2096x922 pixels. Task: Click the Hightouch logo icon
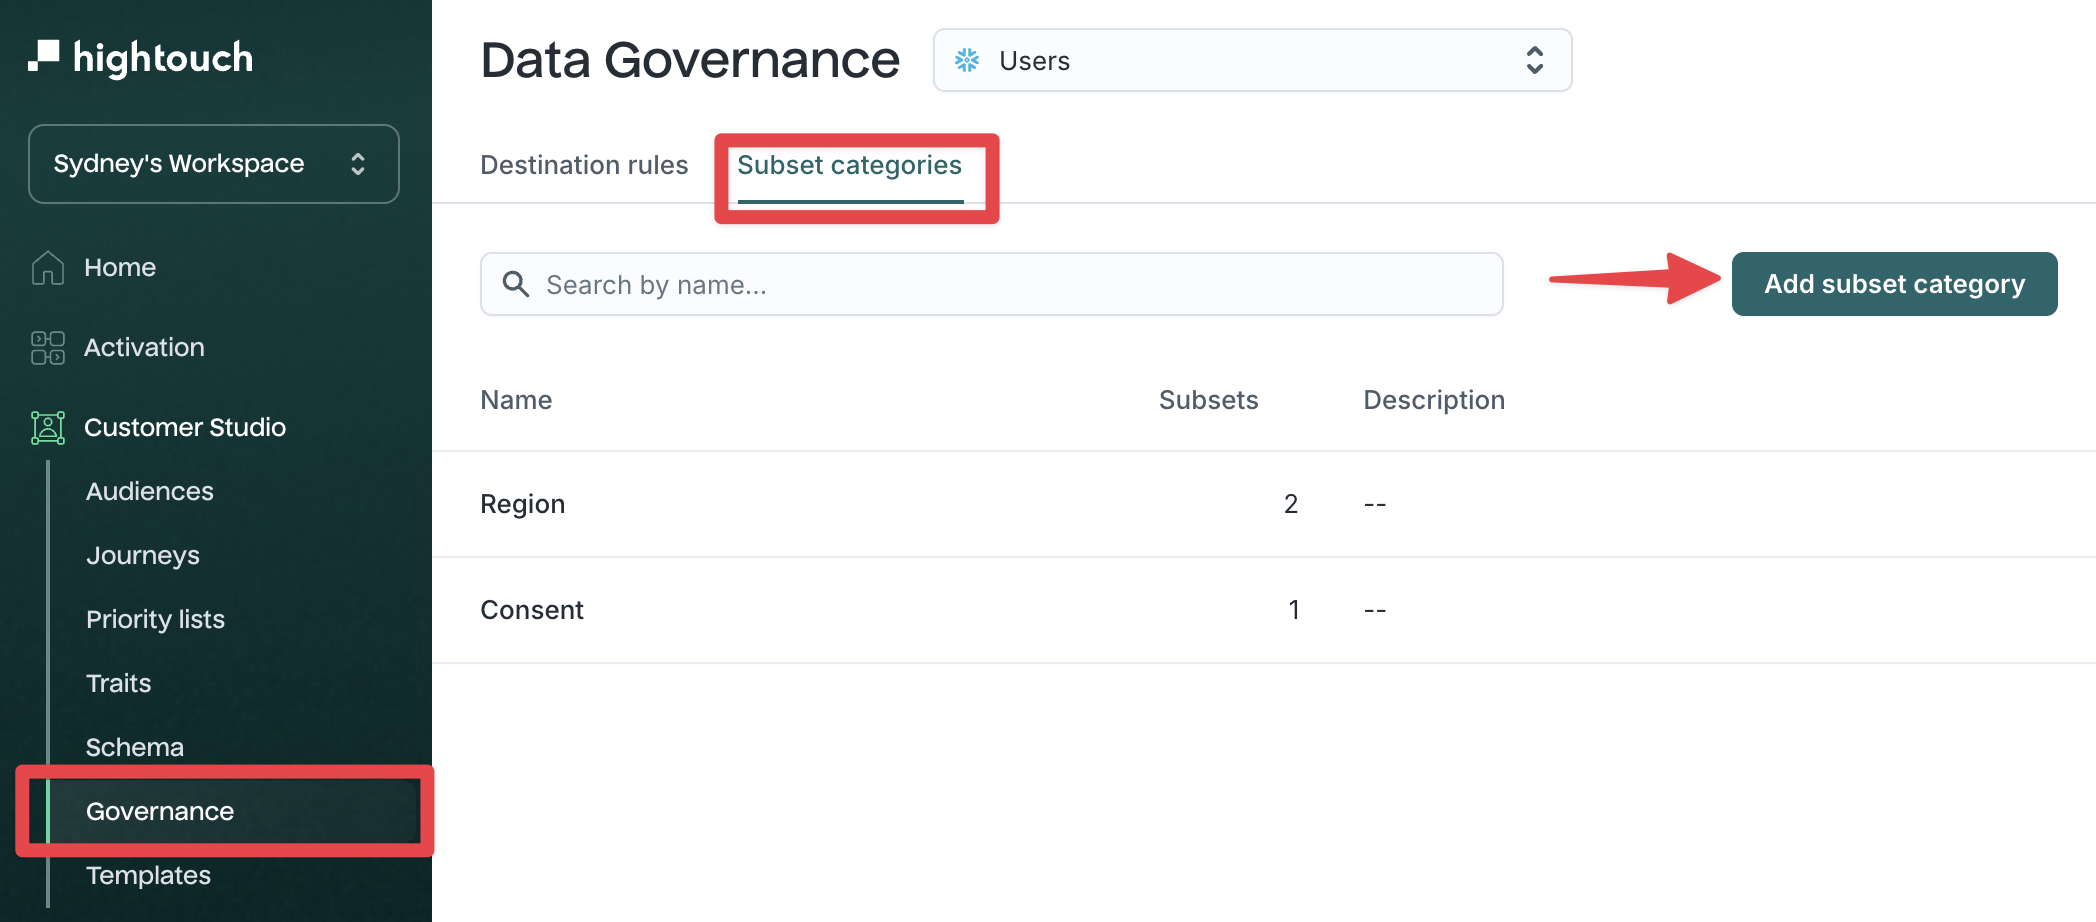[x=44, y=56]
